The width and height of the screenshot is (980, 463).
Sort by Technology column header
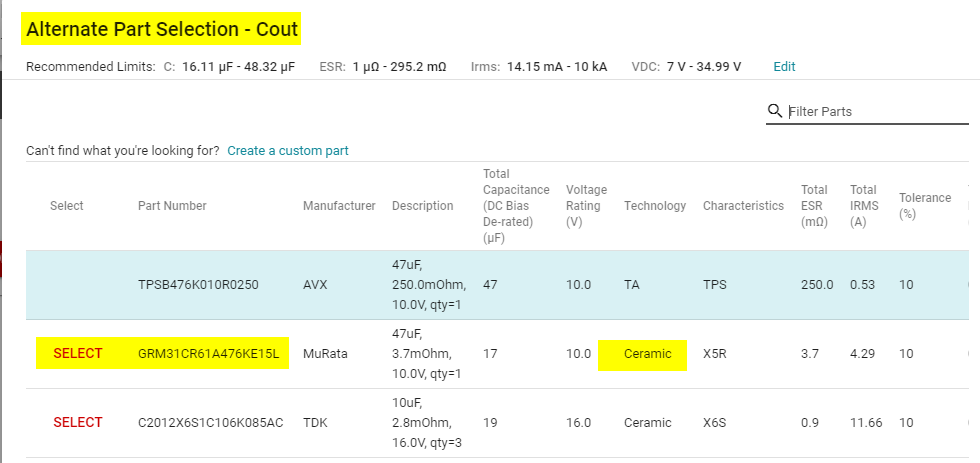click(x=655, y=206)
